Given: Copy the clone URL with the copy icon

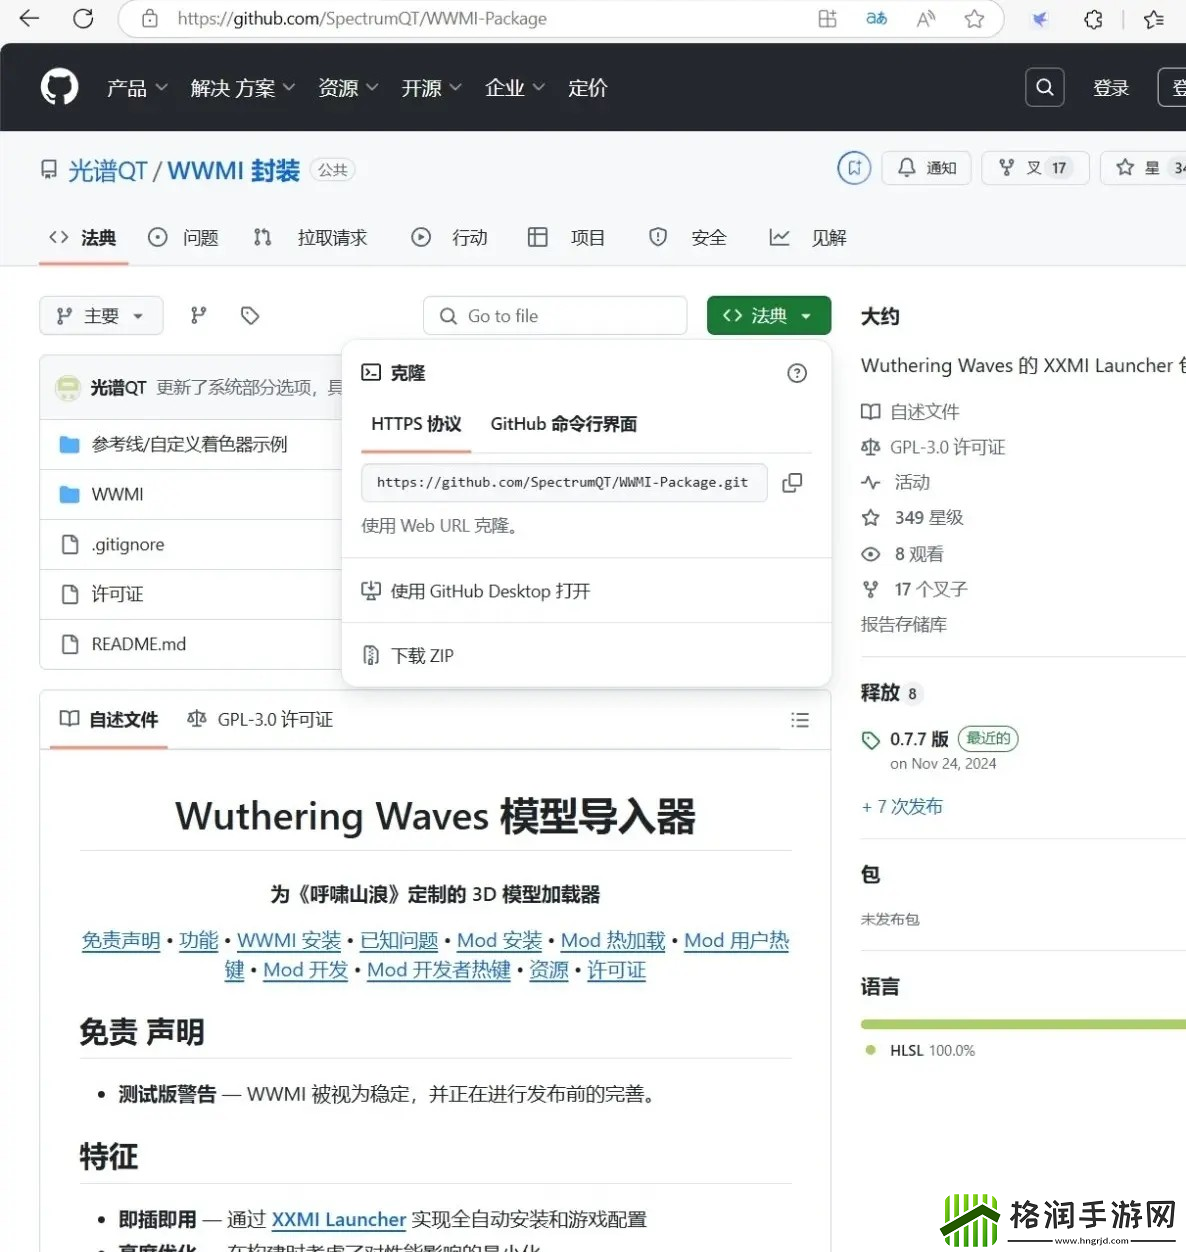Looking at the screenshot, I should point(792,482).
